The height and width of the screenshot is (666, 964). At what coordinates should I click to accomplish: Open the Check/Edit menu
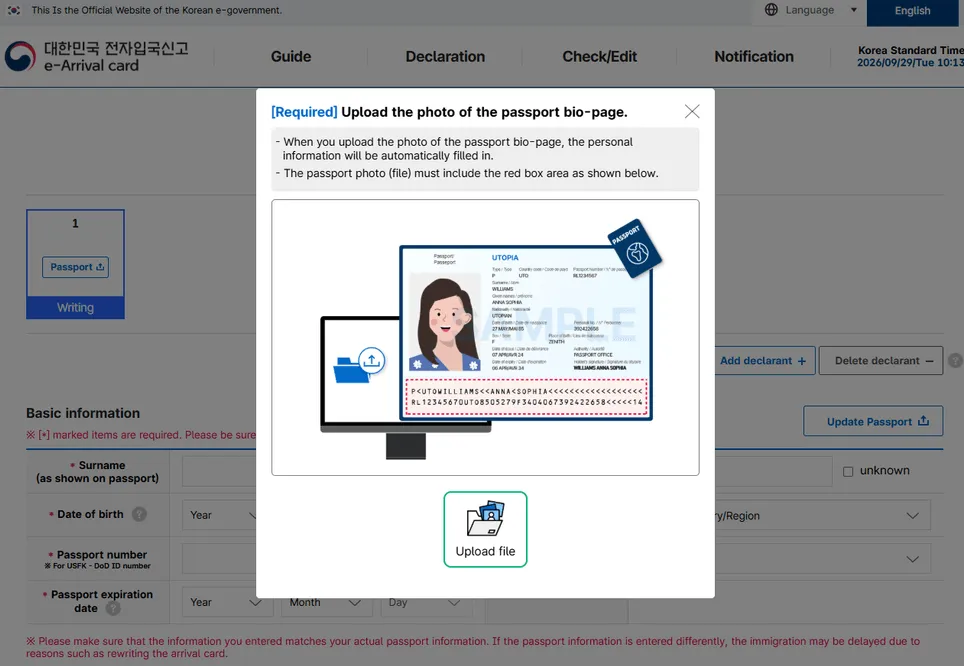click(599, 57)
